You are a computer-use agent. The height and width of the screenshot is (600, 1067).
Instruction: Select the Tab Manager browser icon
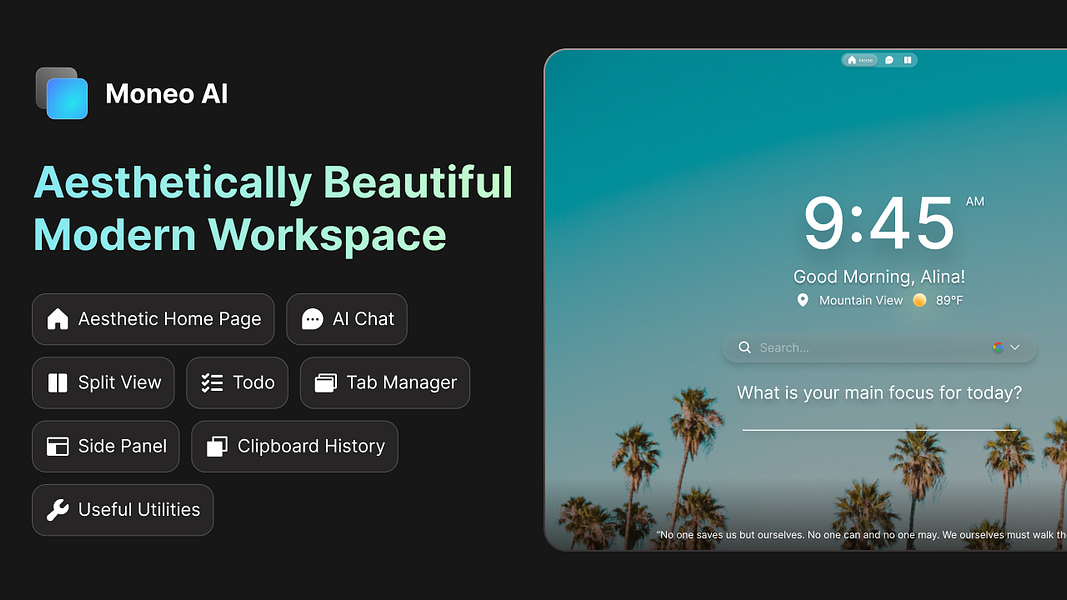pyautogui.click(x=324, y=383)
